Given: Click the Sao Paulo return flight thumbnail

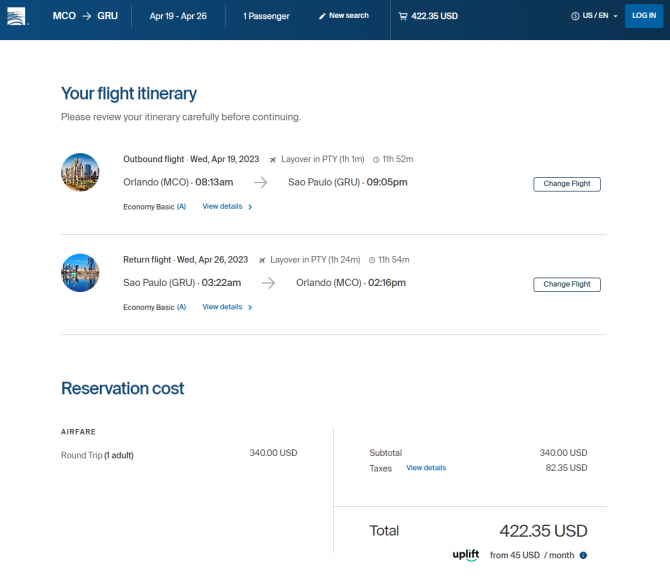Looking at the screenshot, I should pos(80,273).
